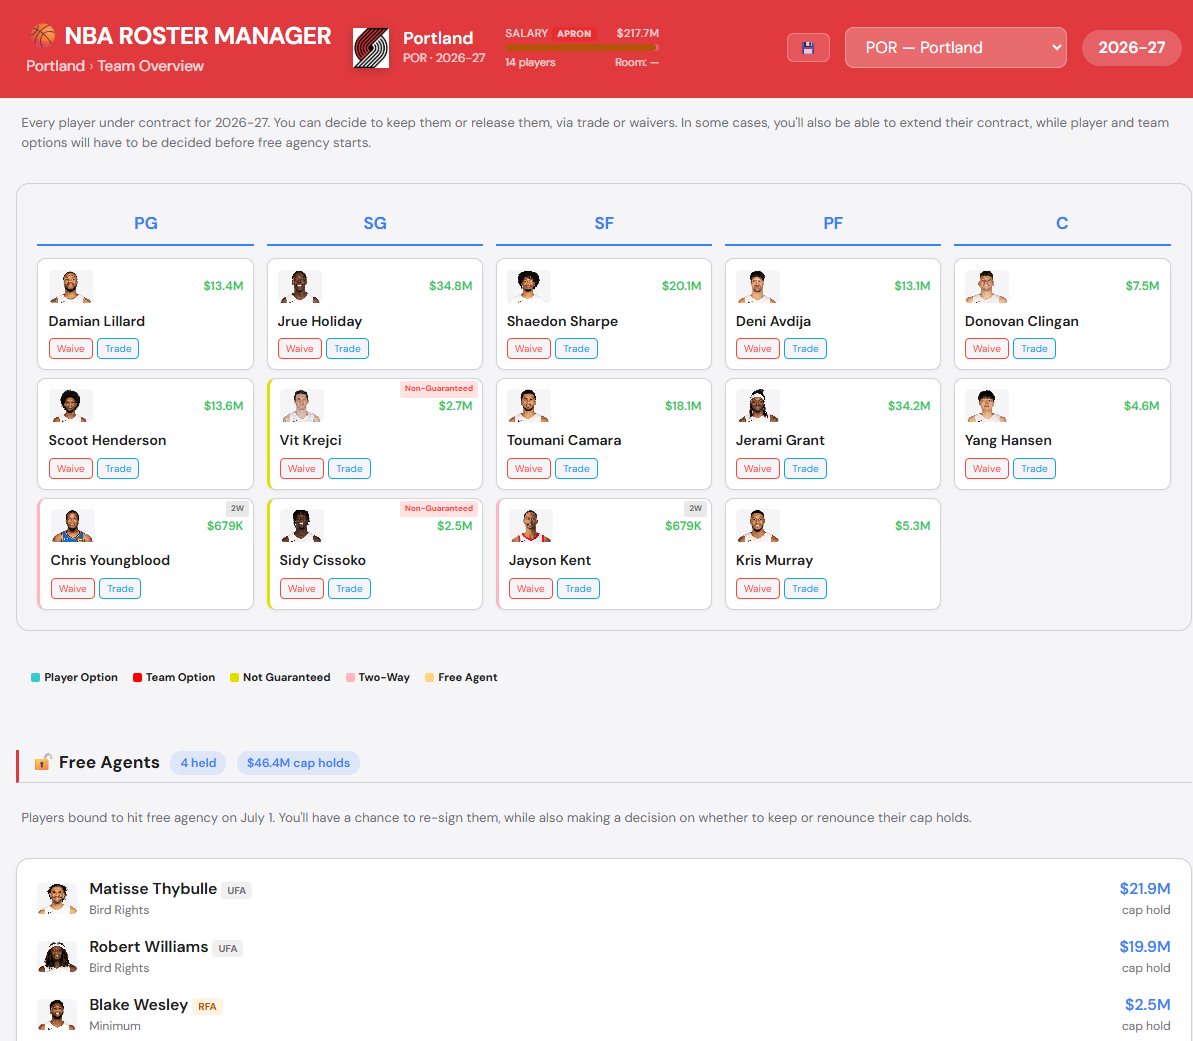Click the Two-Way pink legend swatch
The height and width of the screenshot is (1041, 1193).
tap(351, 677)
